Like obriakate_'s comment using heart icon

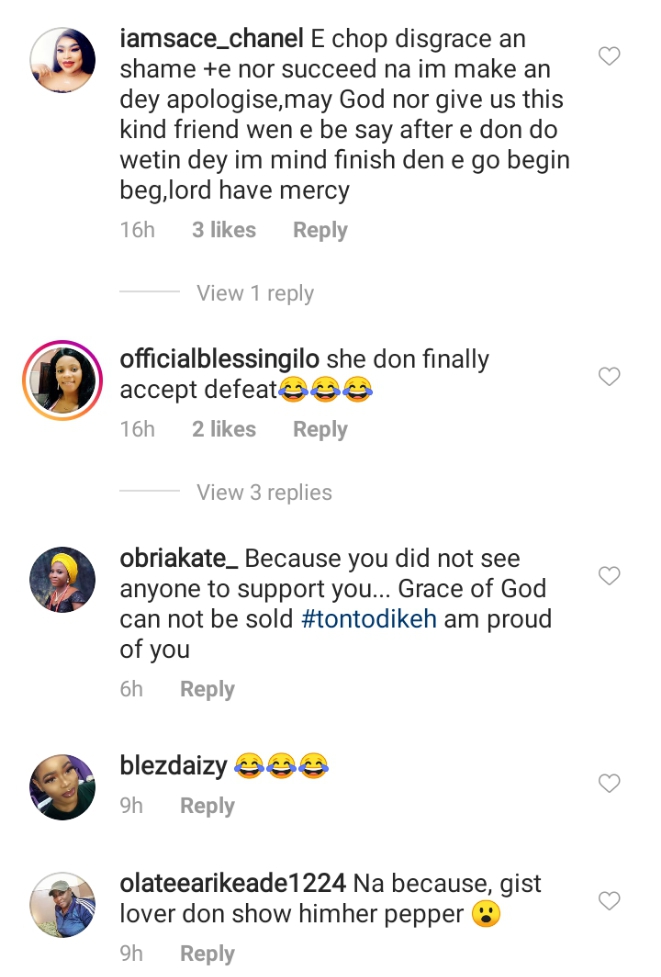[609, 576]
